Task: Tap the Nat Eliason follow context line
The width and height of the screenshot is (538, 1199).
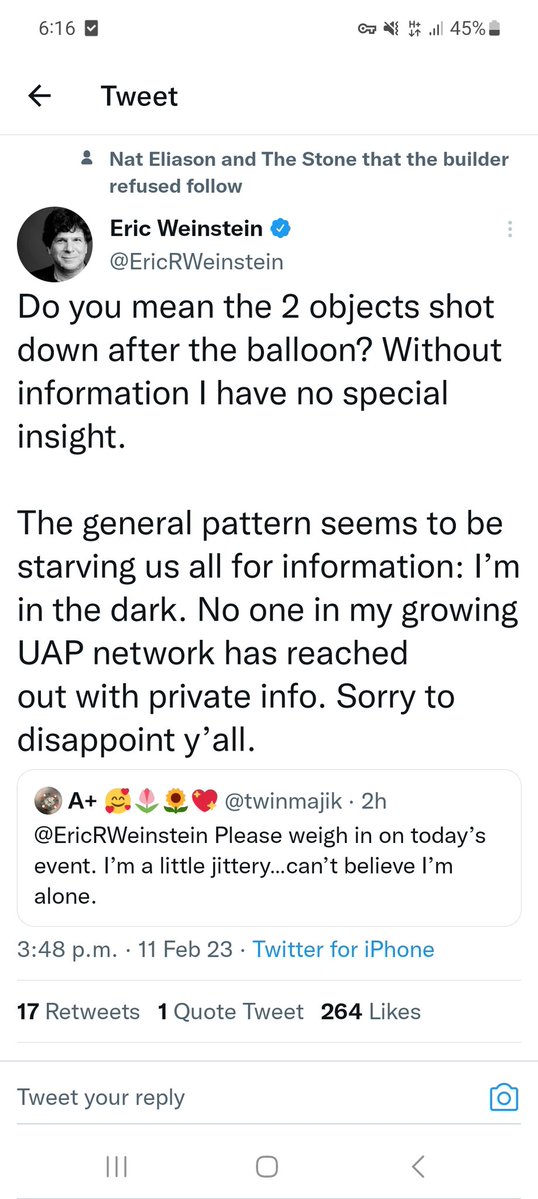Action: [x=295, y=172]
